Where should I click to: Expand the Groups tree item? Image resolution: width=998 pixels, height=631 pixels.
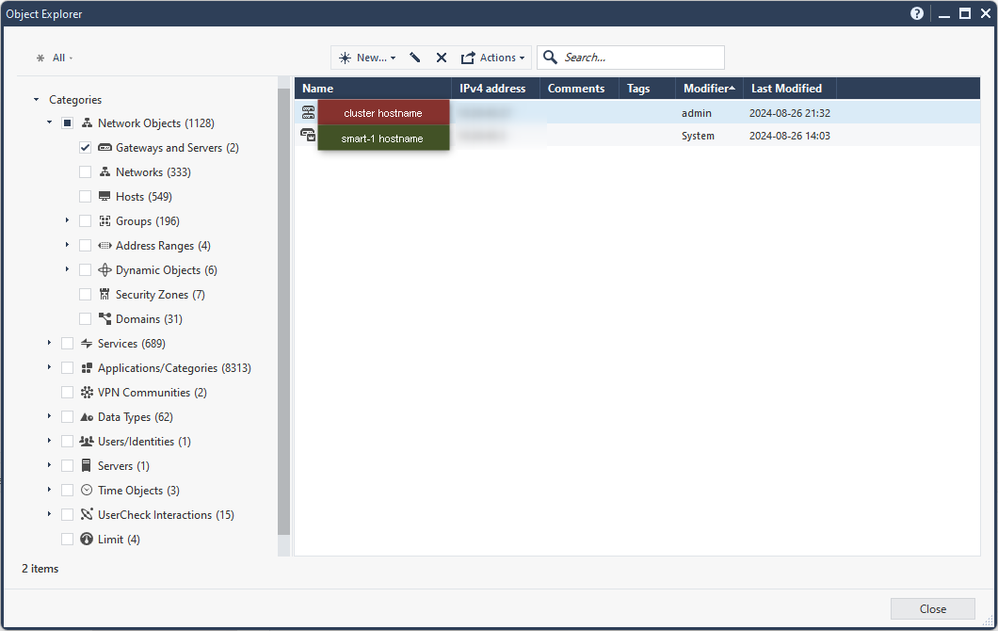(x=67, y=220)
